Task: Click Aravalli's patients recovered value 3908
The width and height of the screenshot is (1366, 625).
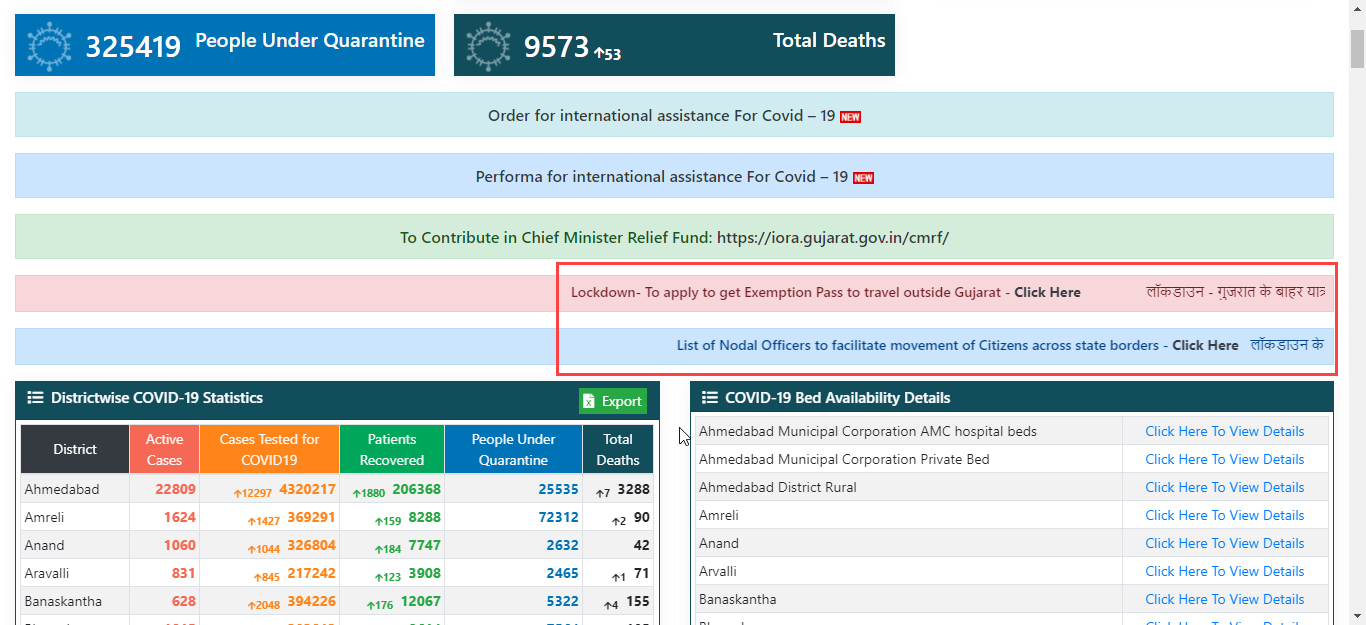Action: click(425, 573)
